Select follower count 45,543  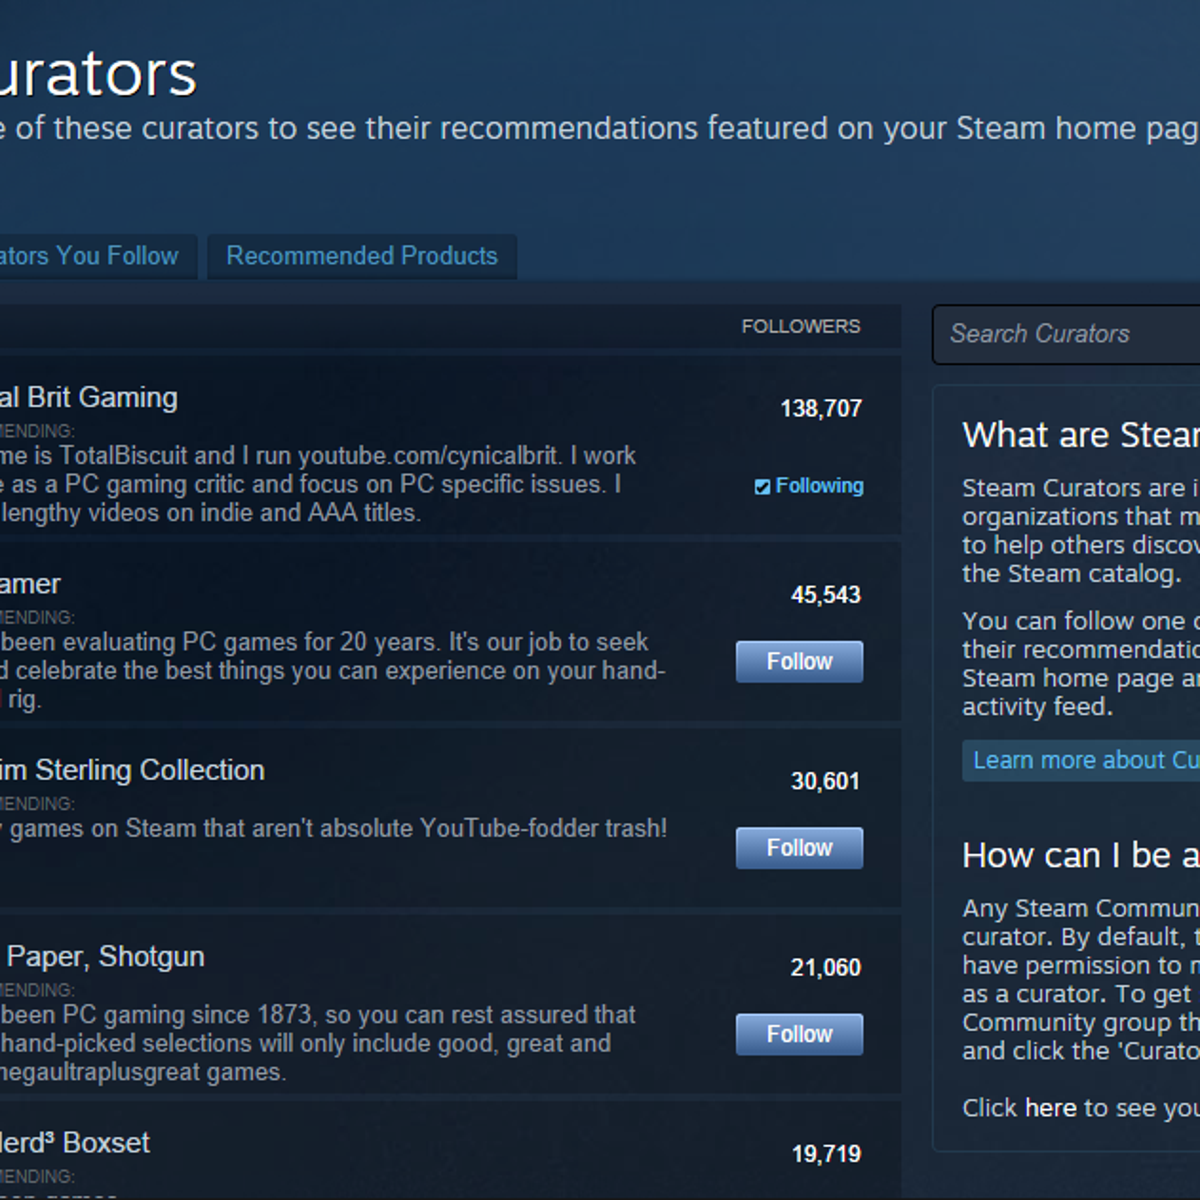(826, 595)
